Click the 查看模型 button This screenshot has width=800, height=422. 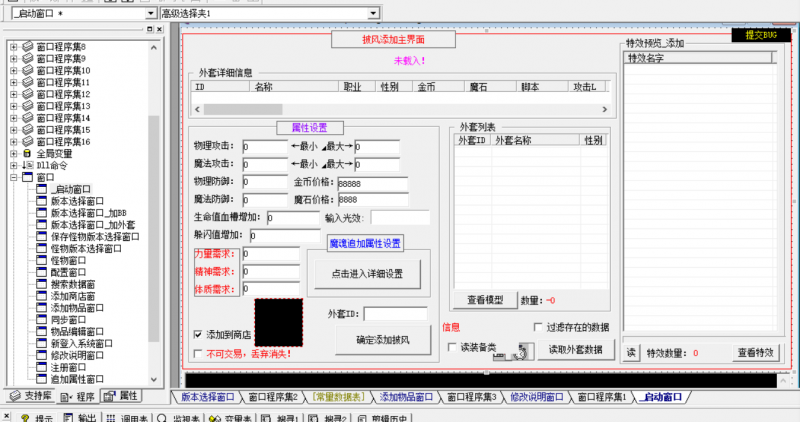pos(485,300)
